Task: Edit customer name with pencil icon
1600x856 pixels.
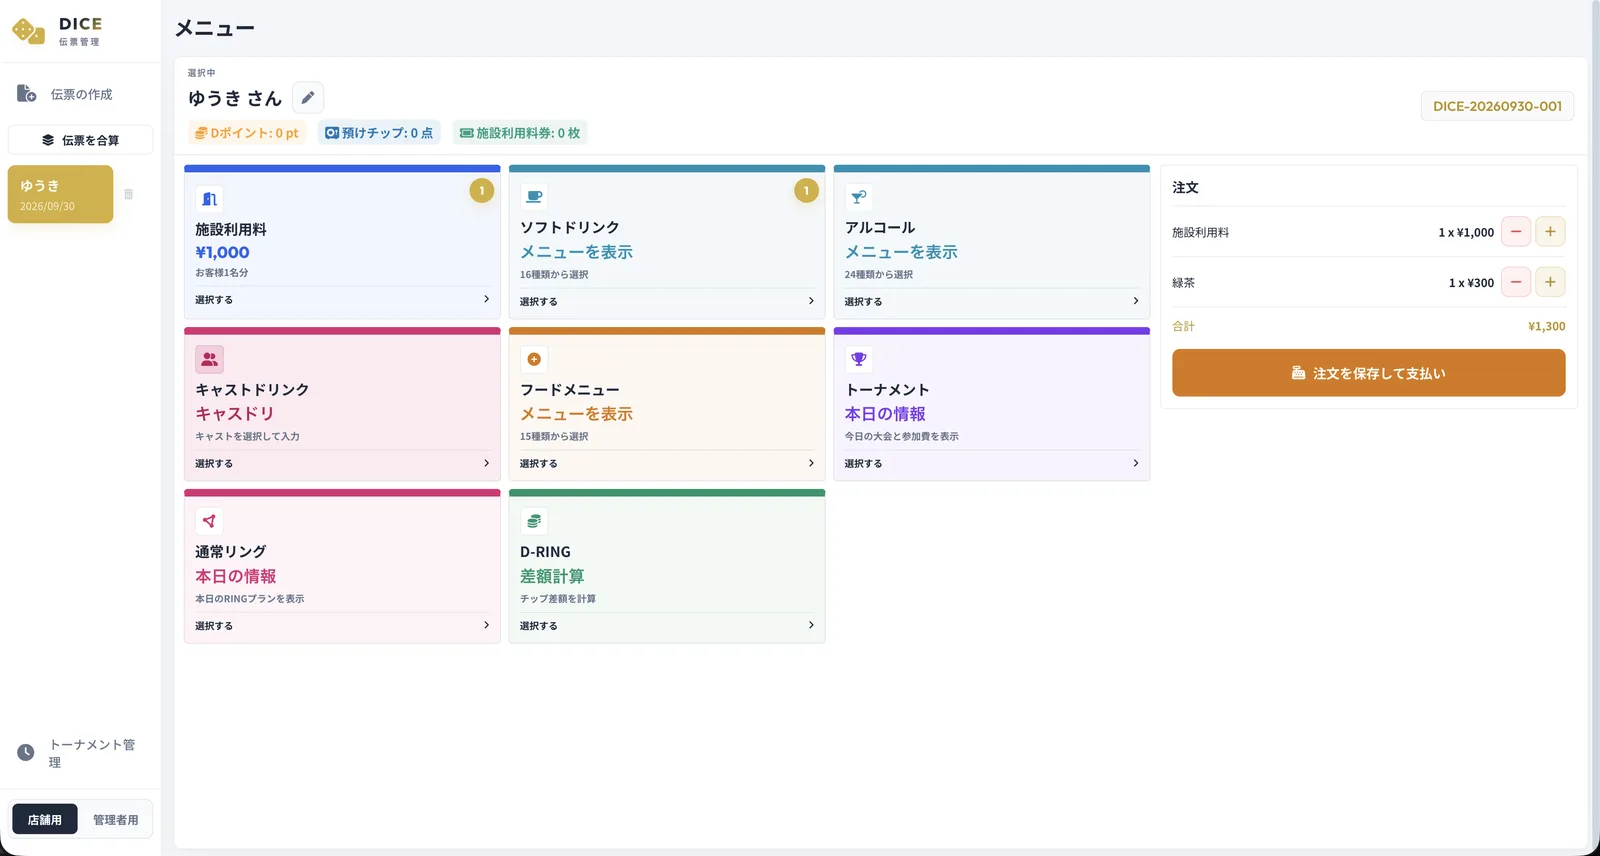Action: coord(308,98)
